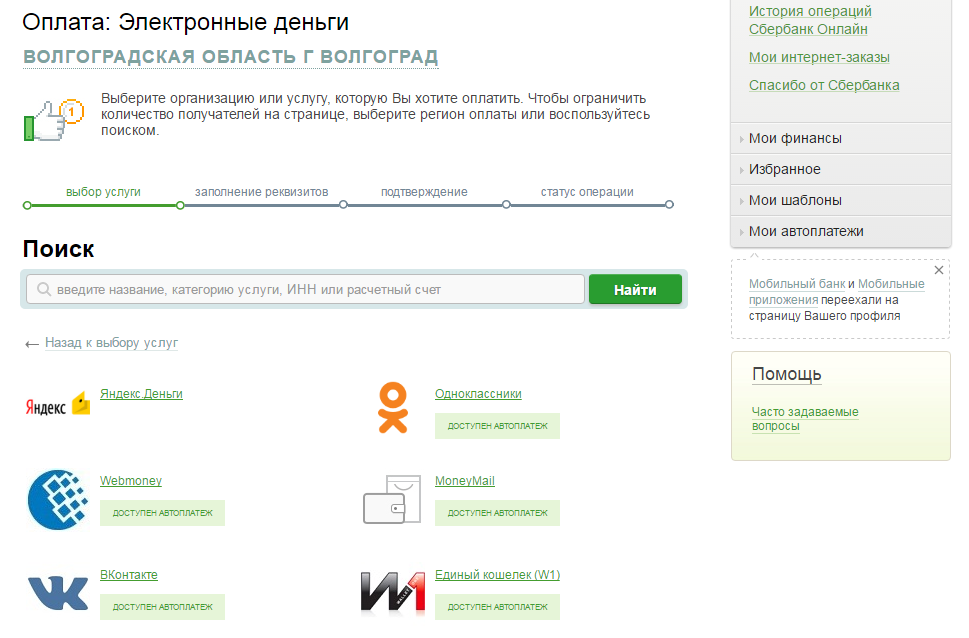Close the Мобильный банк notice box
The height and width of the screenshot is (638, 969).
click(938, 270)
